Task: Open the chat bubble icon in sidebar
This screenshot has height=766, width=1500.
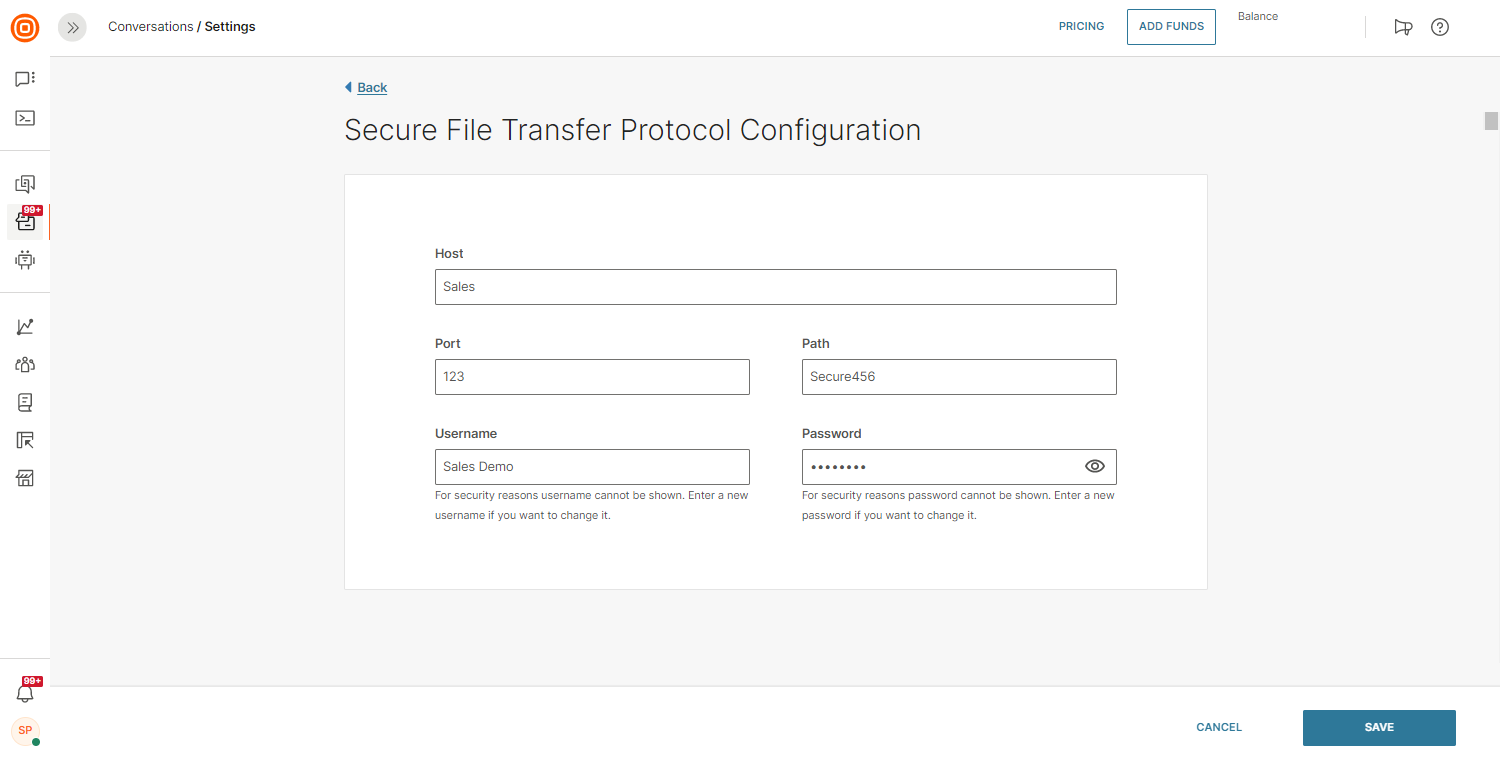Action: click(25, 79)
